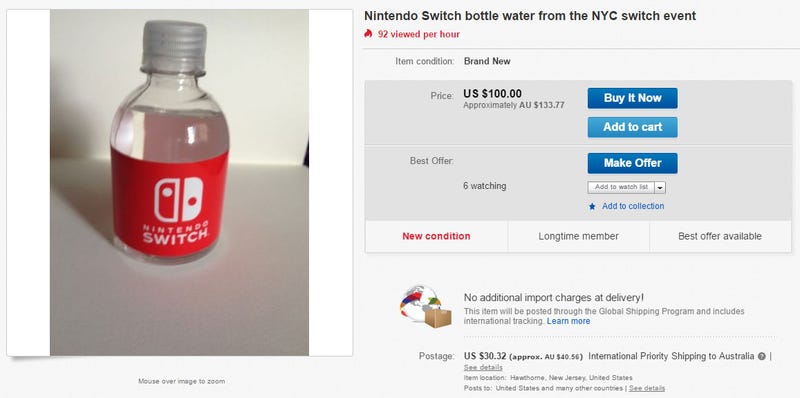This screenshot has height=398, width=800.
Task: Click the Buy It Now button
Action: 633,98
